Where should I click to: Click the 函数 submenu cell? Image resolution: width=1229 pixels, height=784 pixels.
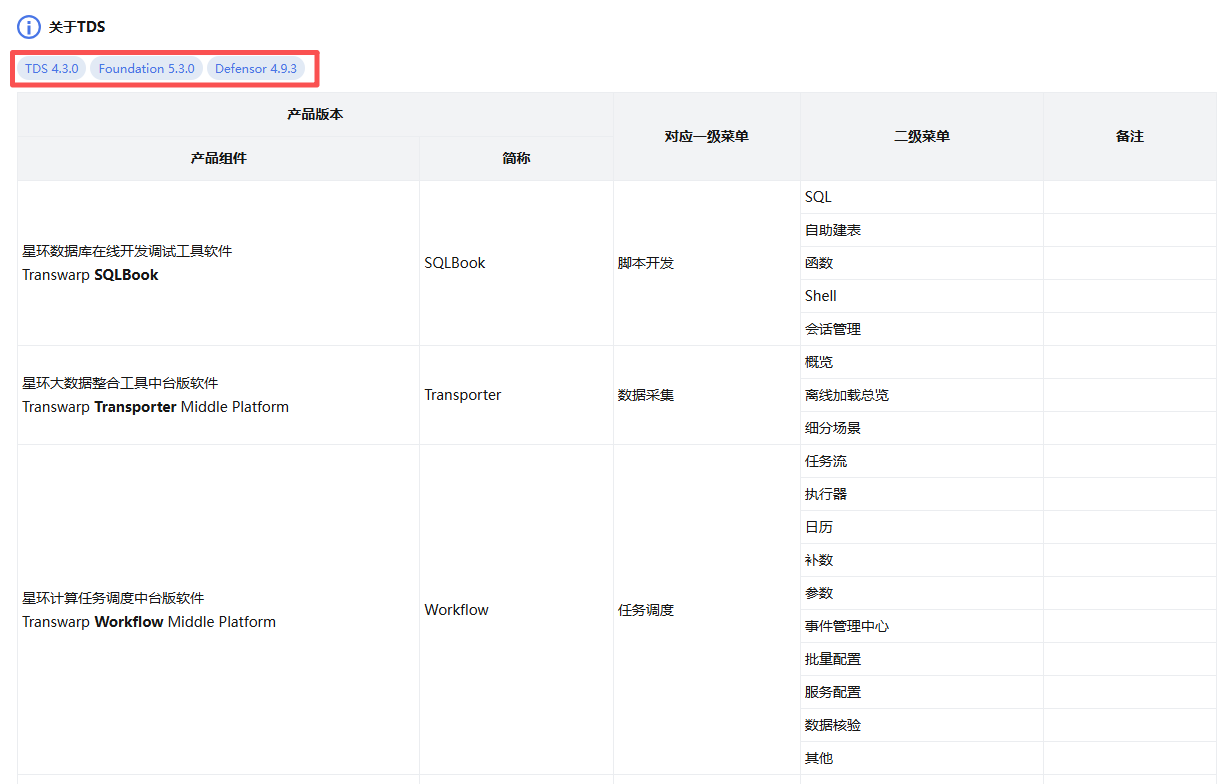(922, 263)
